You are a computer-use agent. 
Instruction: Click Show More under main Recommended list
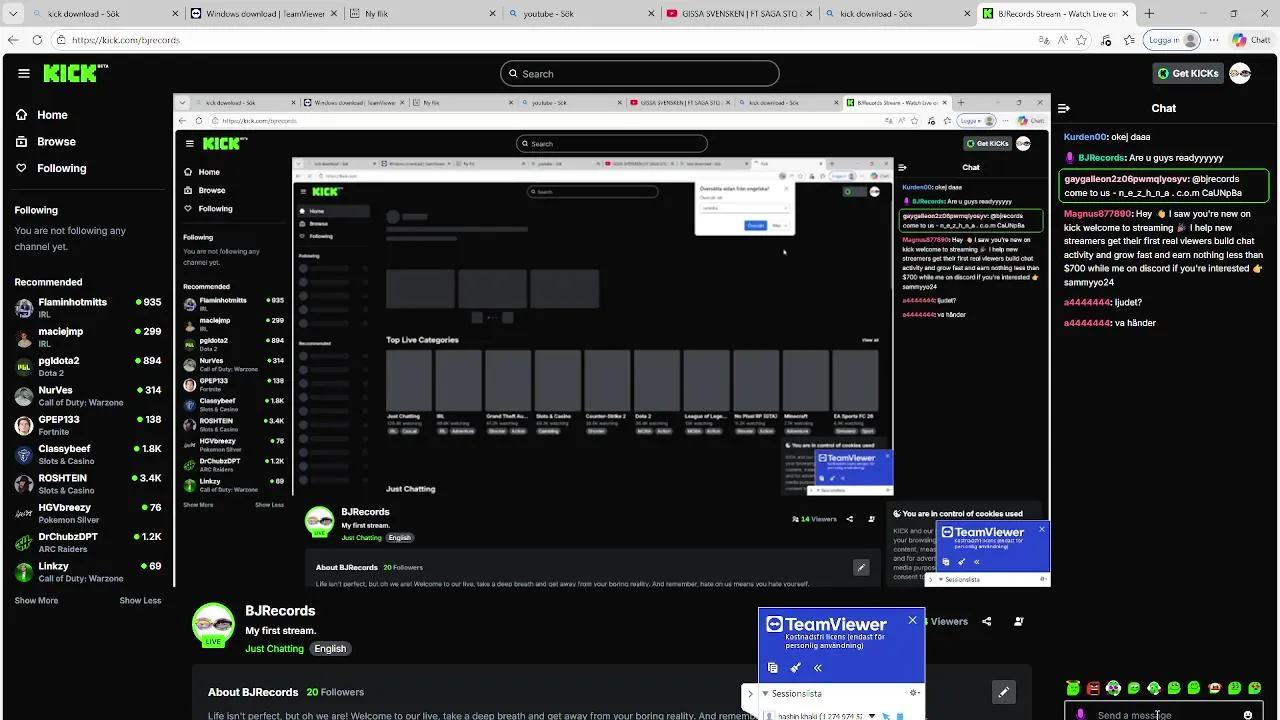(x=36, y=601)
